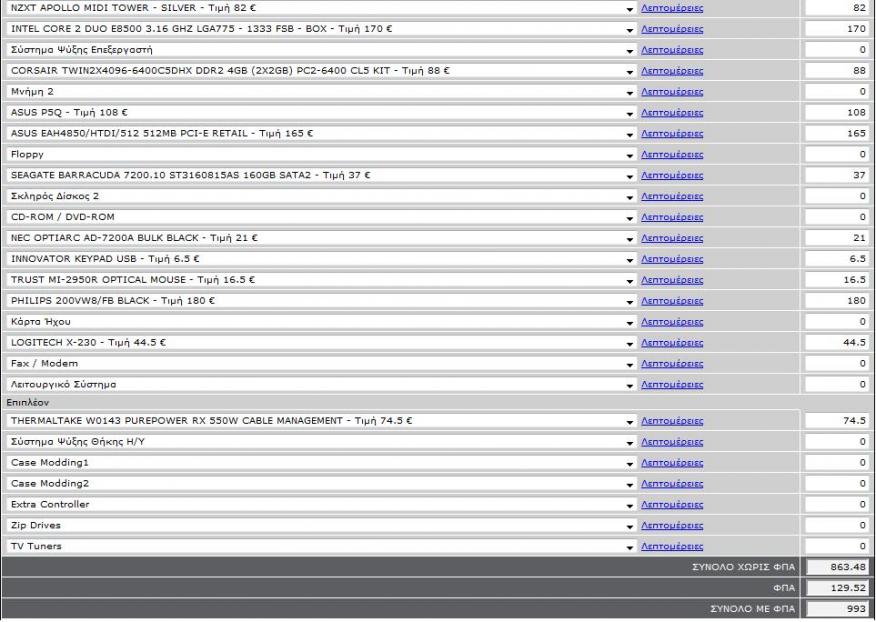
Task: Open the ASUS EAH4850 graphics card dropdown
Action: click(320, 134)
